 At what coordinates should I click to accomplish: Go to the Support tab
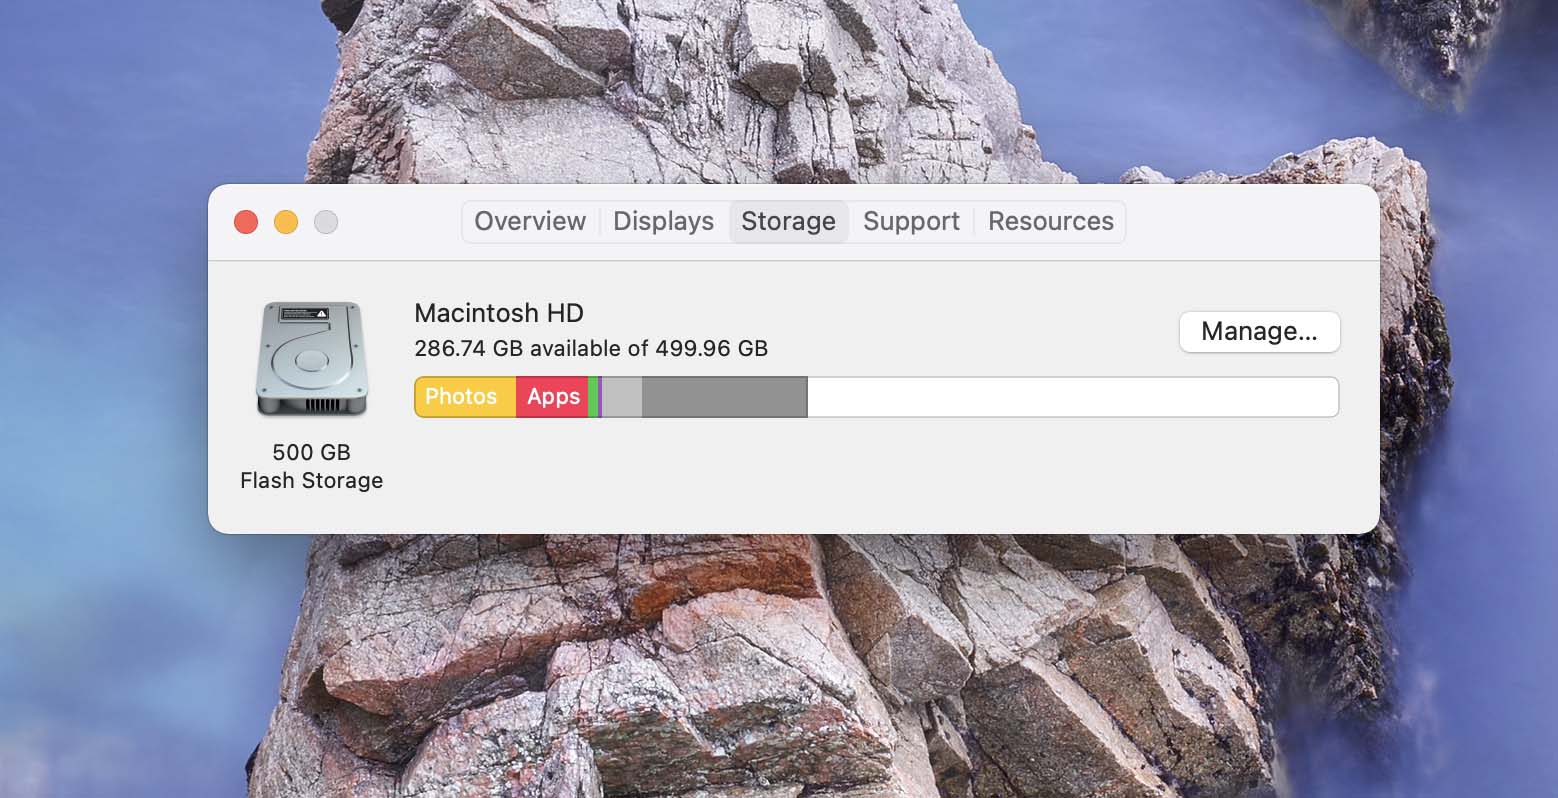tap(911, 221)
